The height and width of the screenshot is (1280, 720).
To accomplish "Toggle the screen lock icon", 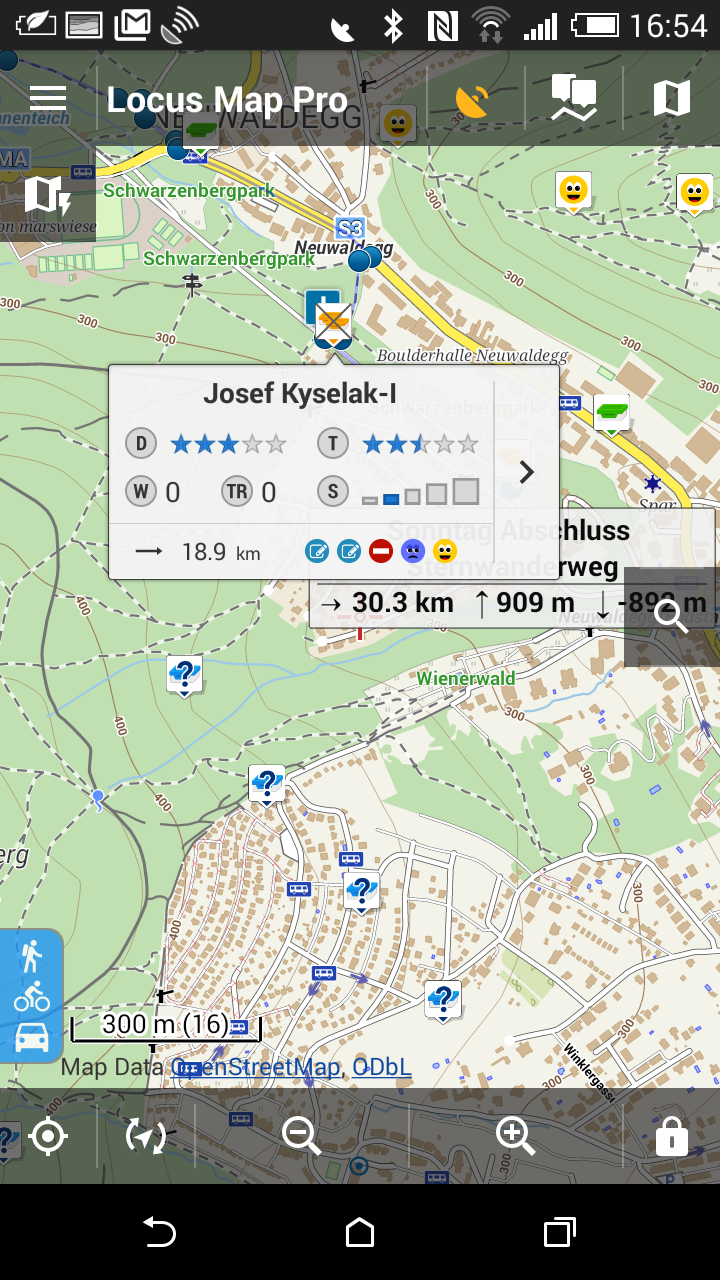I will [x=671, y=1137].
